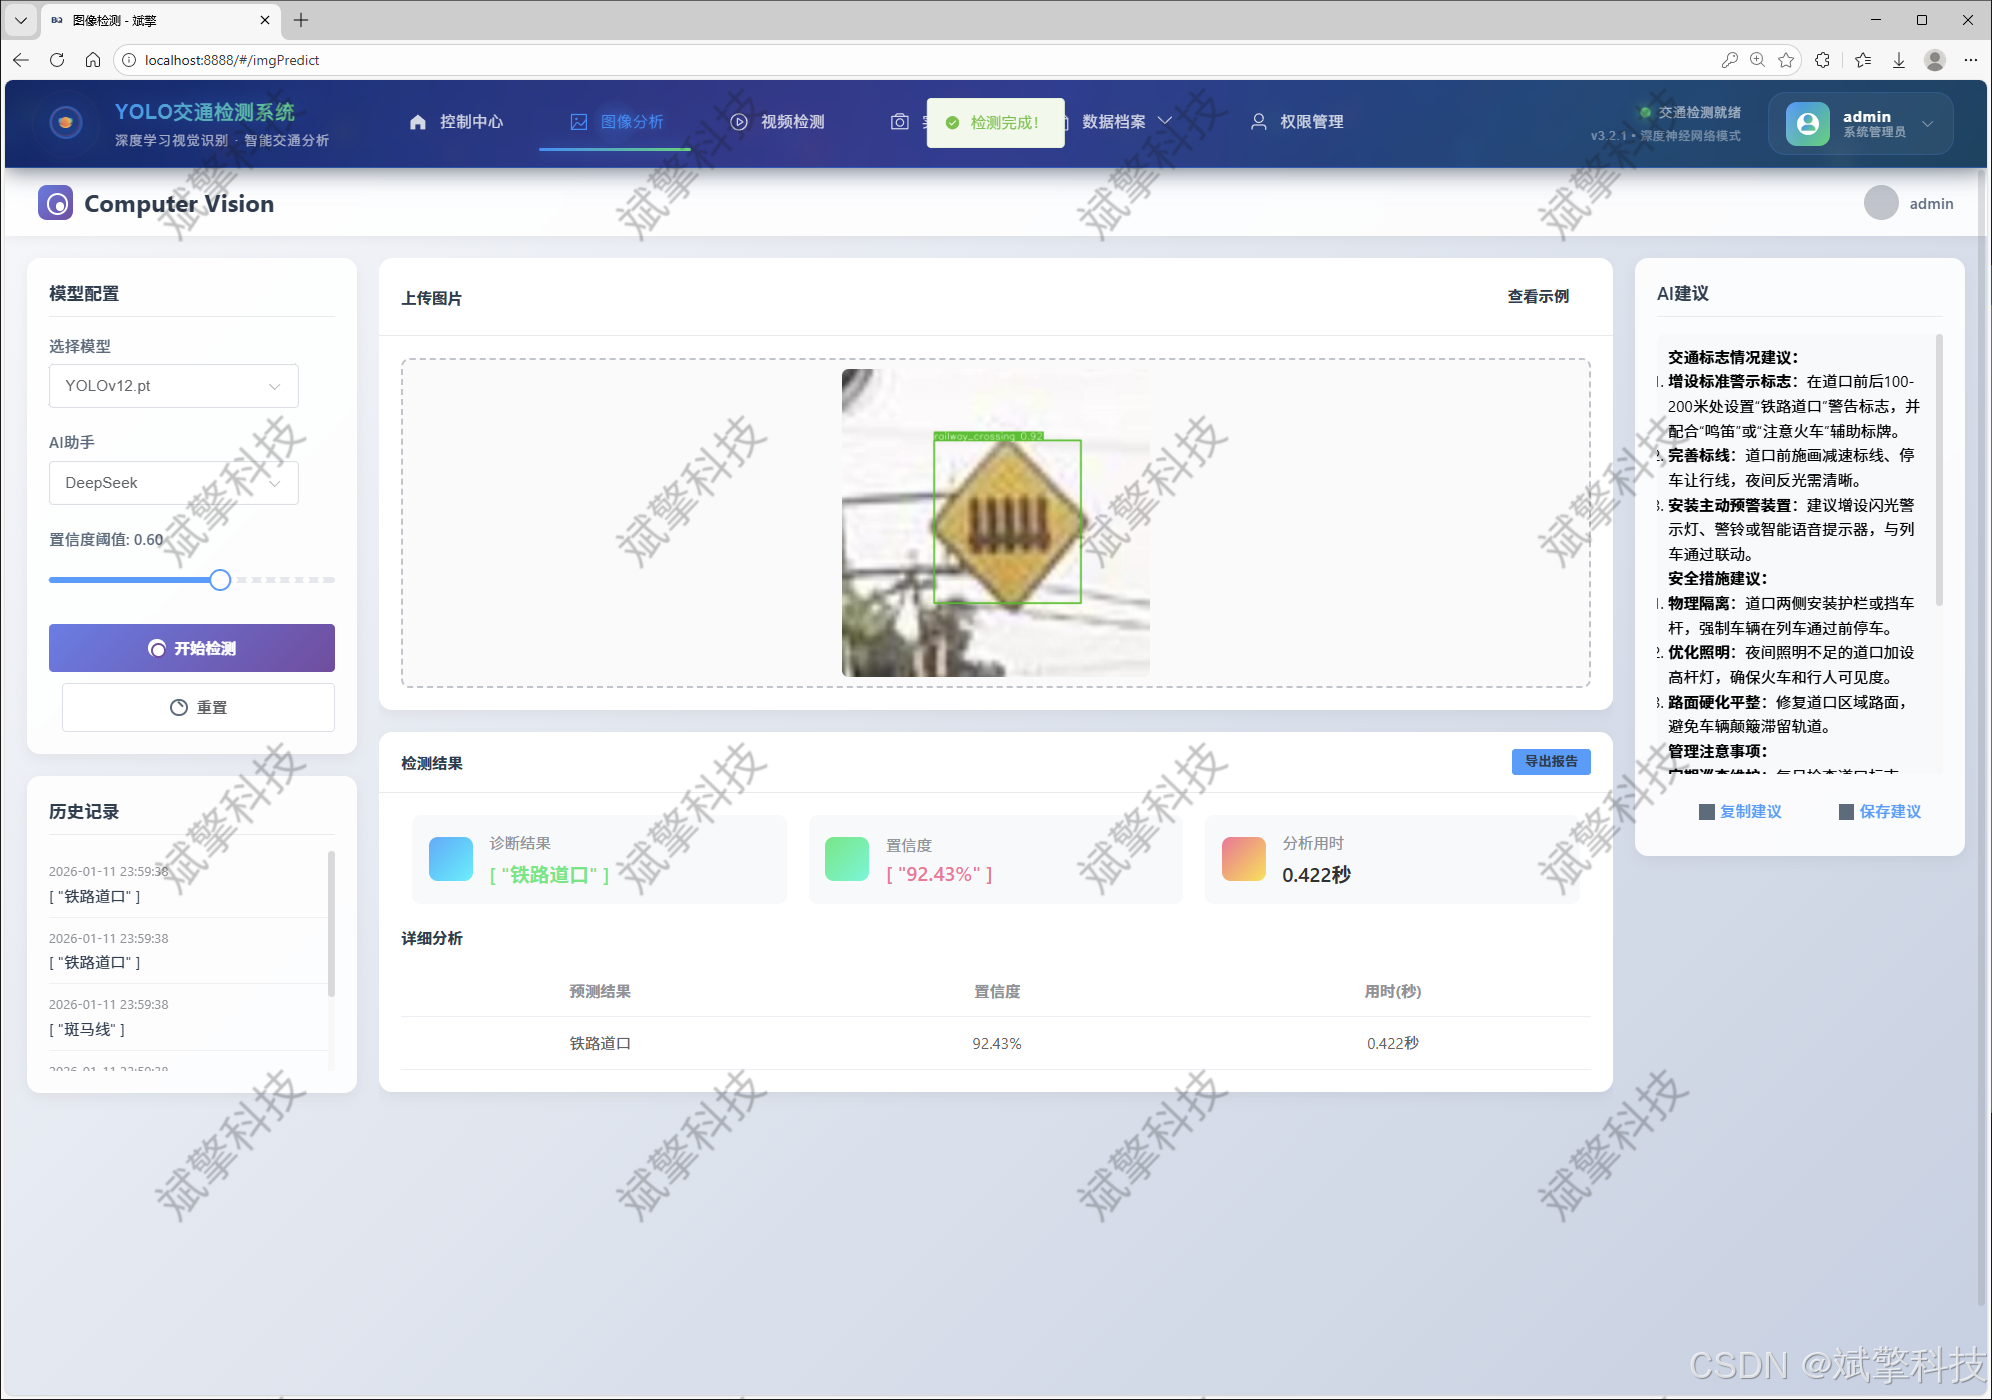Image resolution: width=1992 pixels, height=1400 pixels.
Task: Click the browser home icon
Action: pyautogui.click(x=93, y=60)
